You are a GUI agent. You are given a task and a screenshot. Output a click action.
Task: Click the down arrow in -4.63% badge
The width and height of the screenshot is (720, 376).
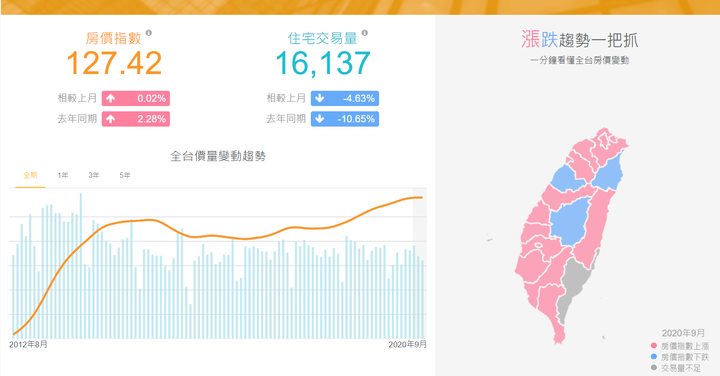(x=320, y=99)
